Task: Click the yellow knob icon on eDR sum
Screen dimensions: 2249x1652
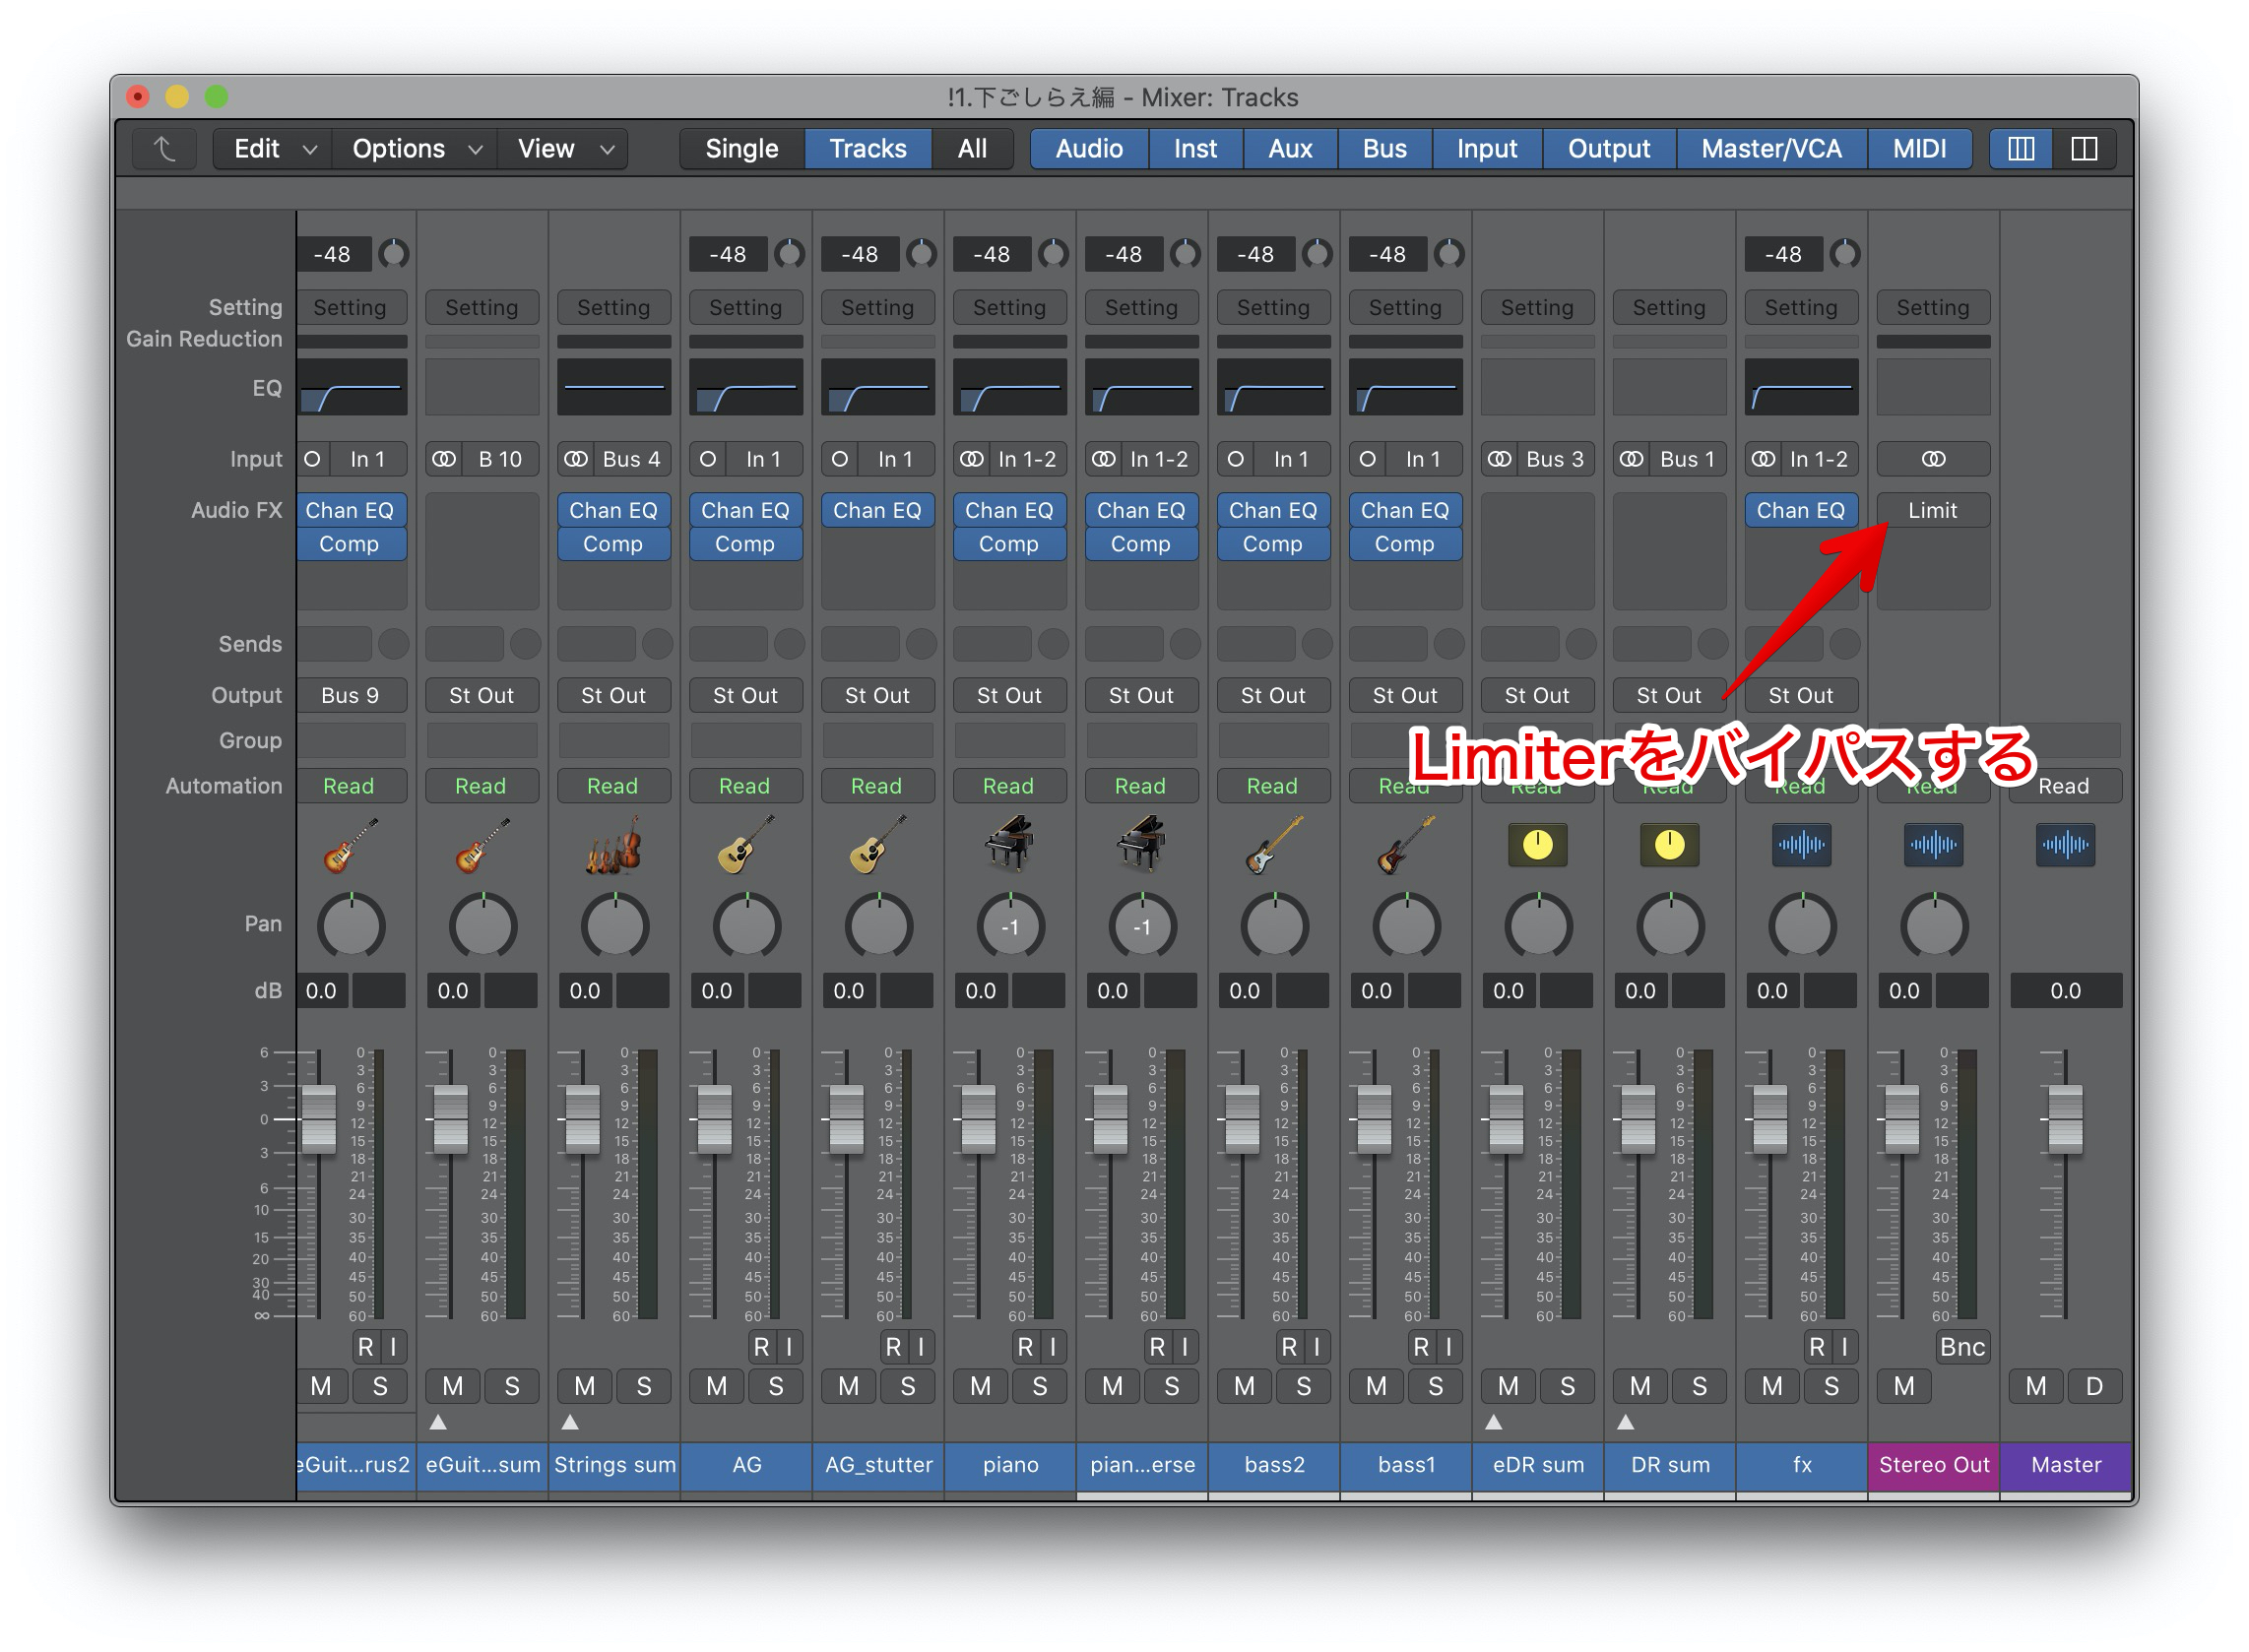Action: pyautogui.click(x=1537, y=845)
